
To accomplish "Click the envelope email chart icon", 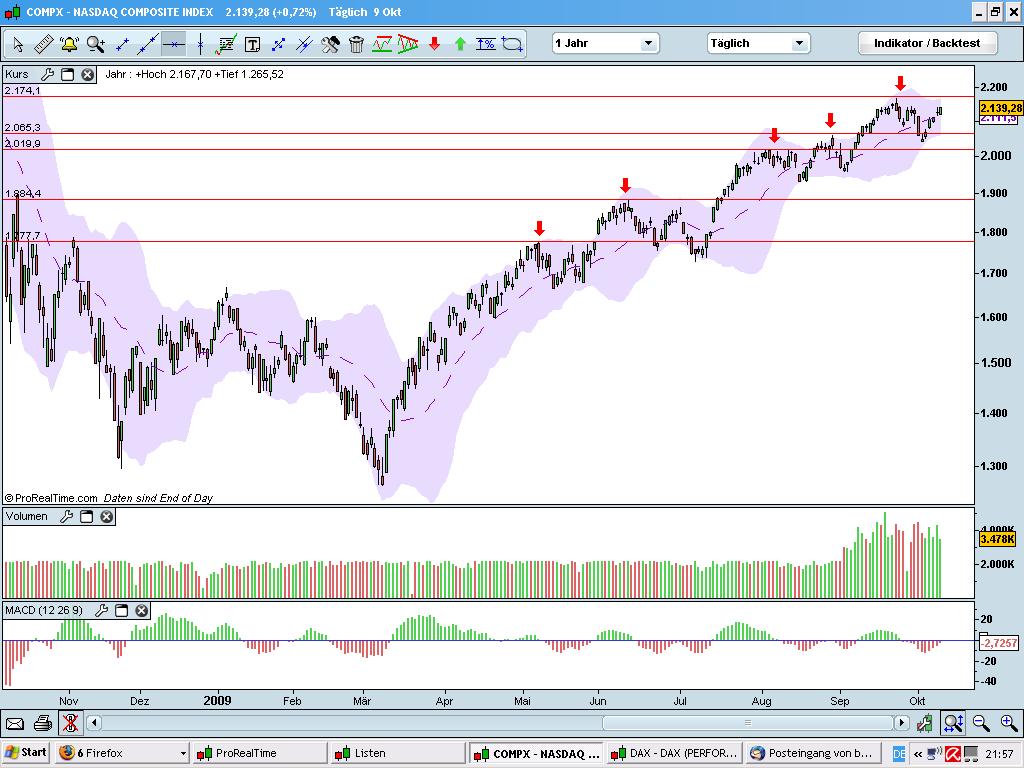I will 14,724.
